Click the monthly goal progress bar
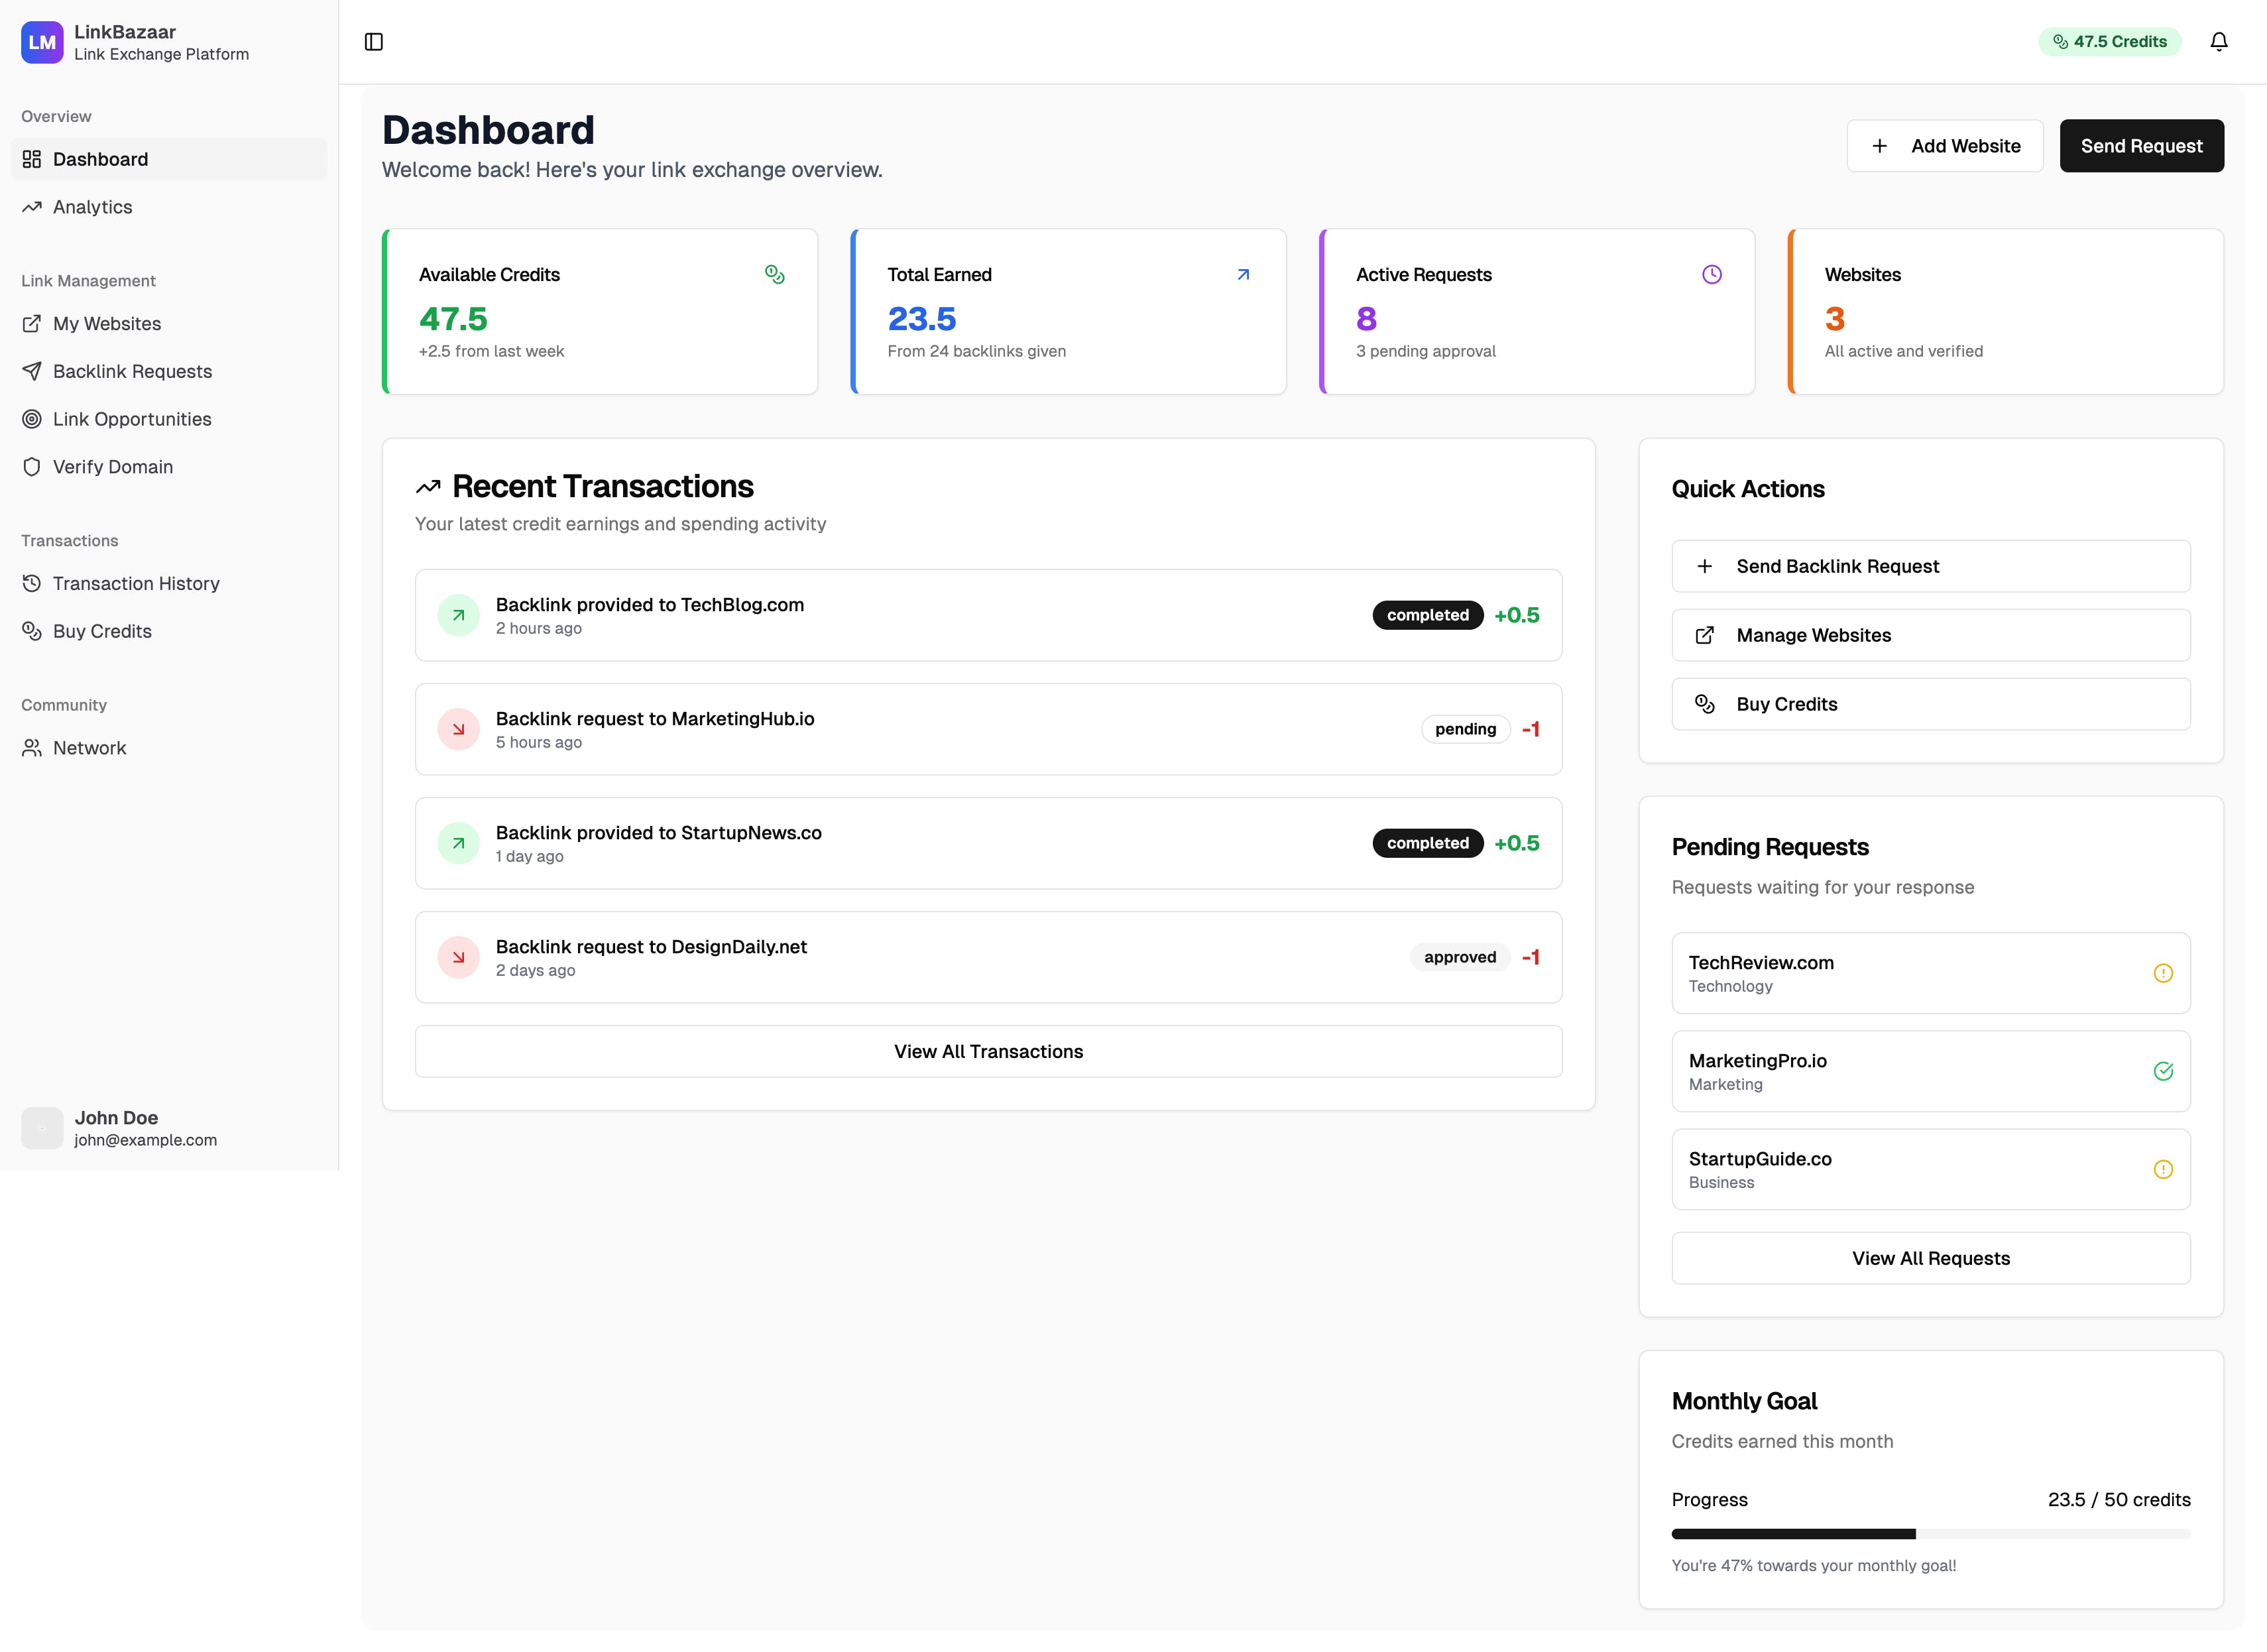2267x1652 pixels. click(1930, 1534)
